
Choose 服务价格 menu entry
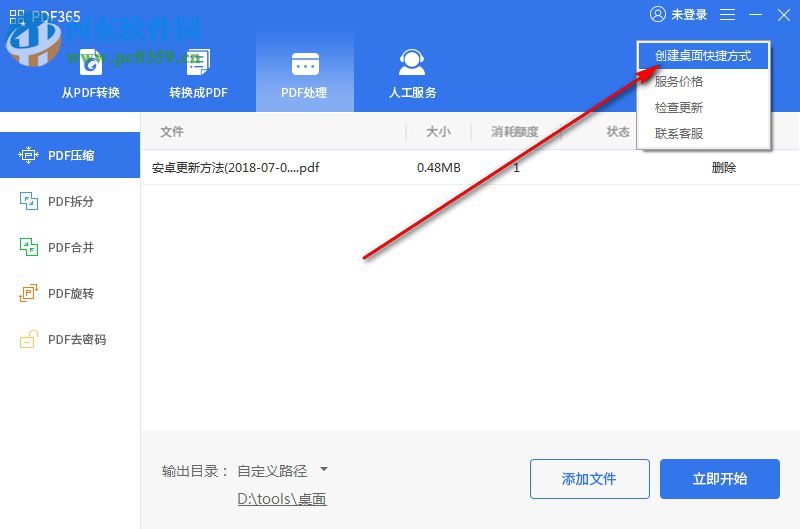click(x=703, y=82)
